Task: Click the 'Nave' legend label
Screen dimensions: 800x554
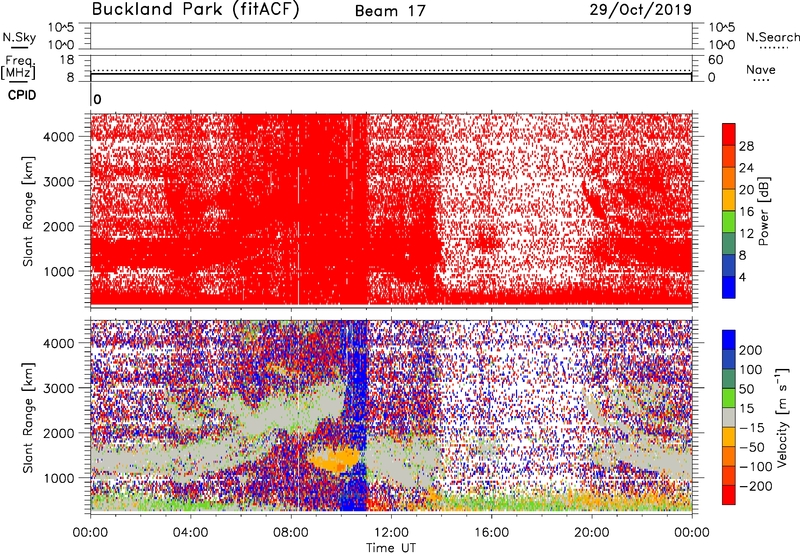Action: [x=761, y=70]
